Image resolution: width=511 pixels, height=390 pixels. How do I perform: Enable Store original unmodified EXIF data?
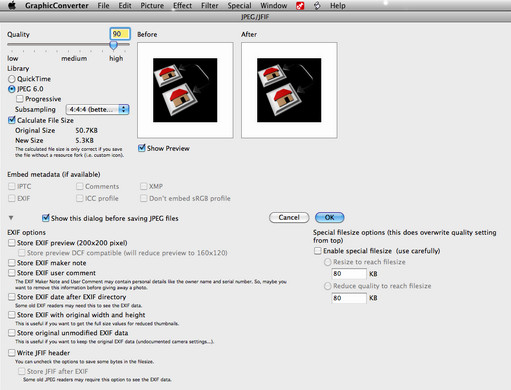pos(12,333)
